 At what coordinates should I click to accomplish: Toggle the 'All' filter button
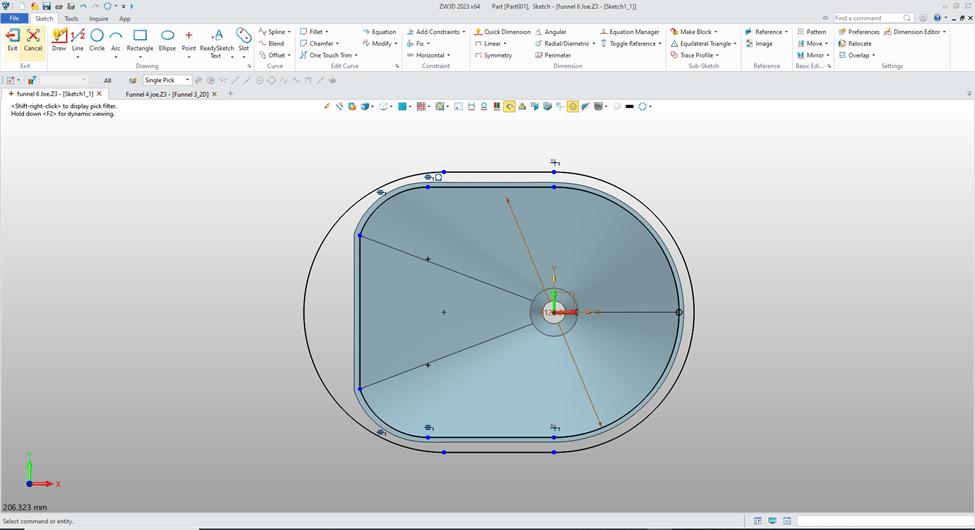(x=107, y=80)
